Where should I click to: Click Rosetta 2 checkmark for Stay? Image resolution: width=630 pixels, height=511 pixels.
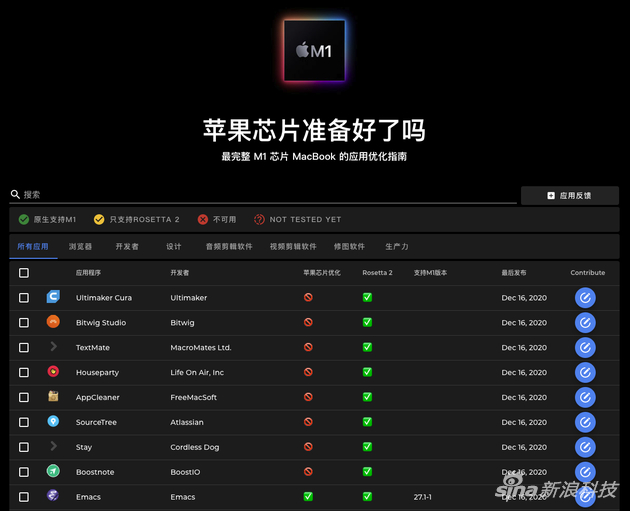tap(367, 447)
